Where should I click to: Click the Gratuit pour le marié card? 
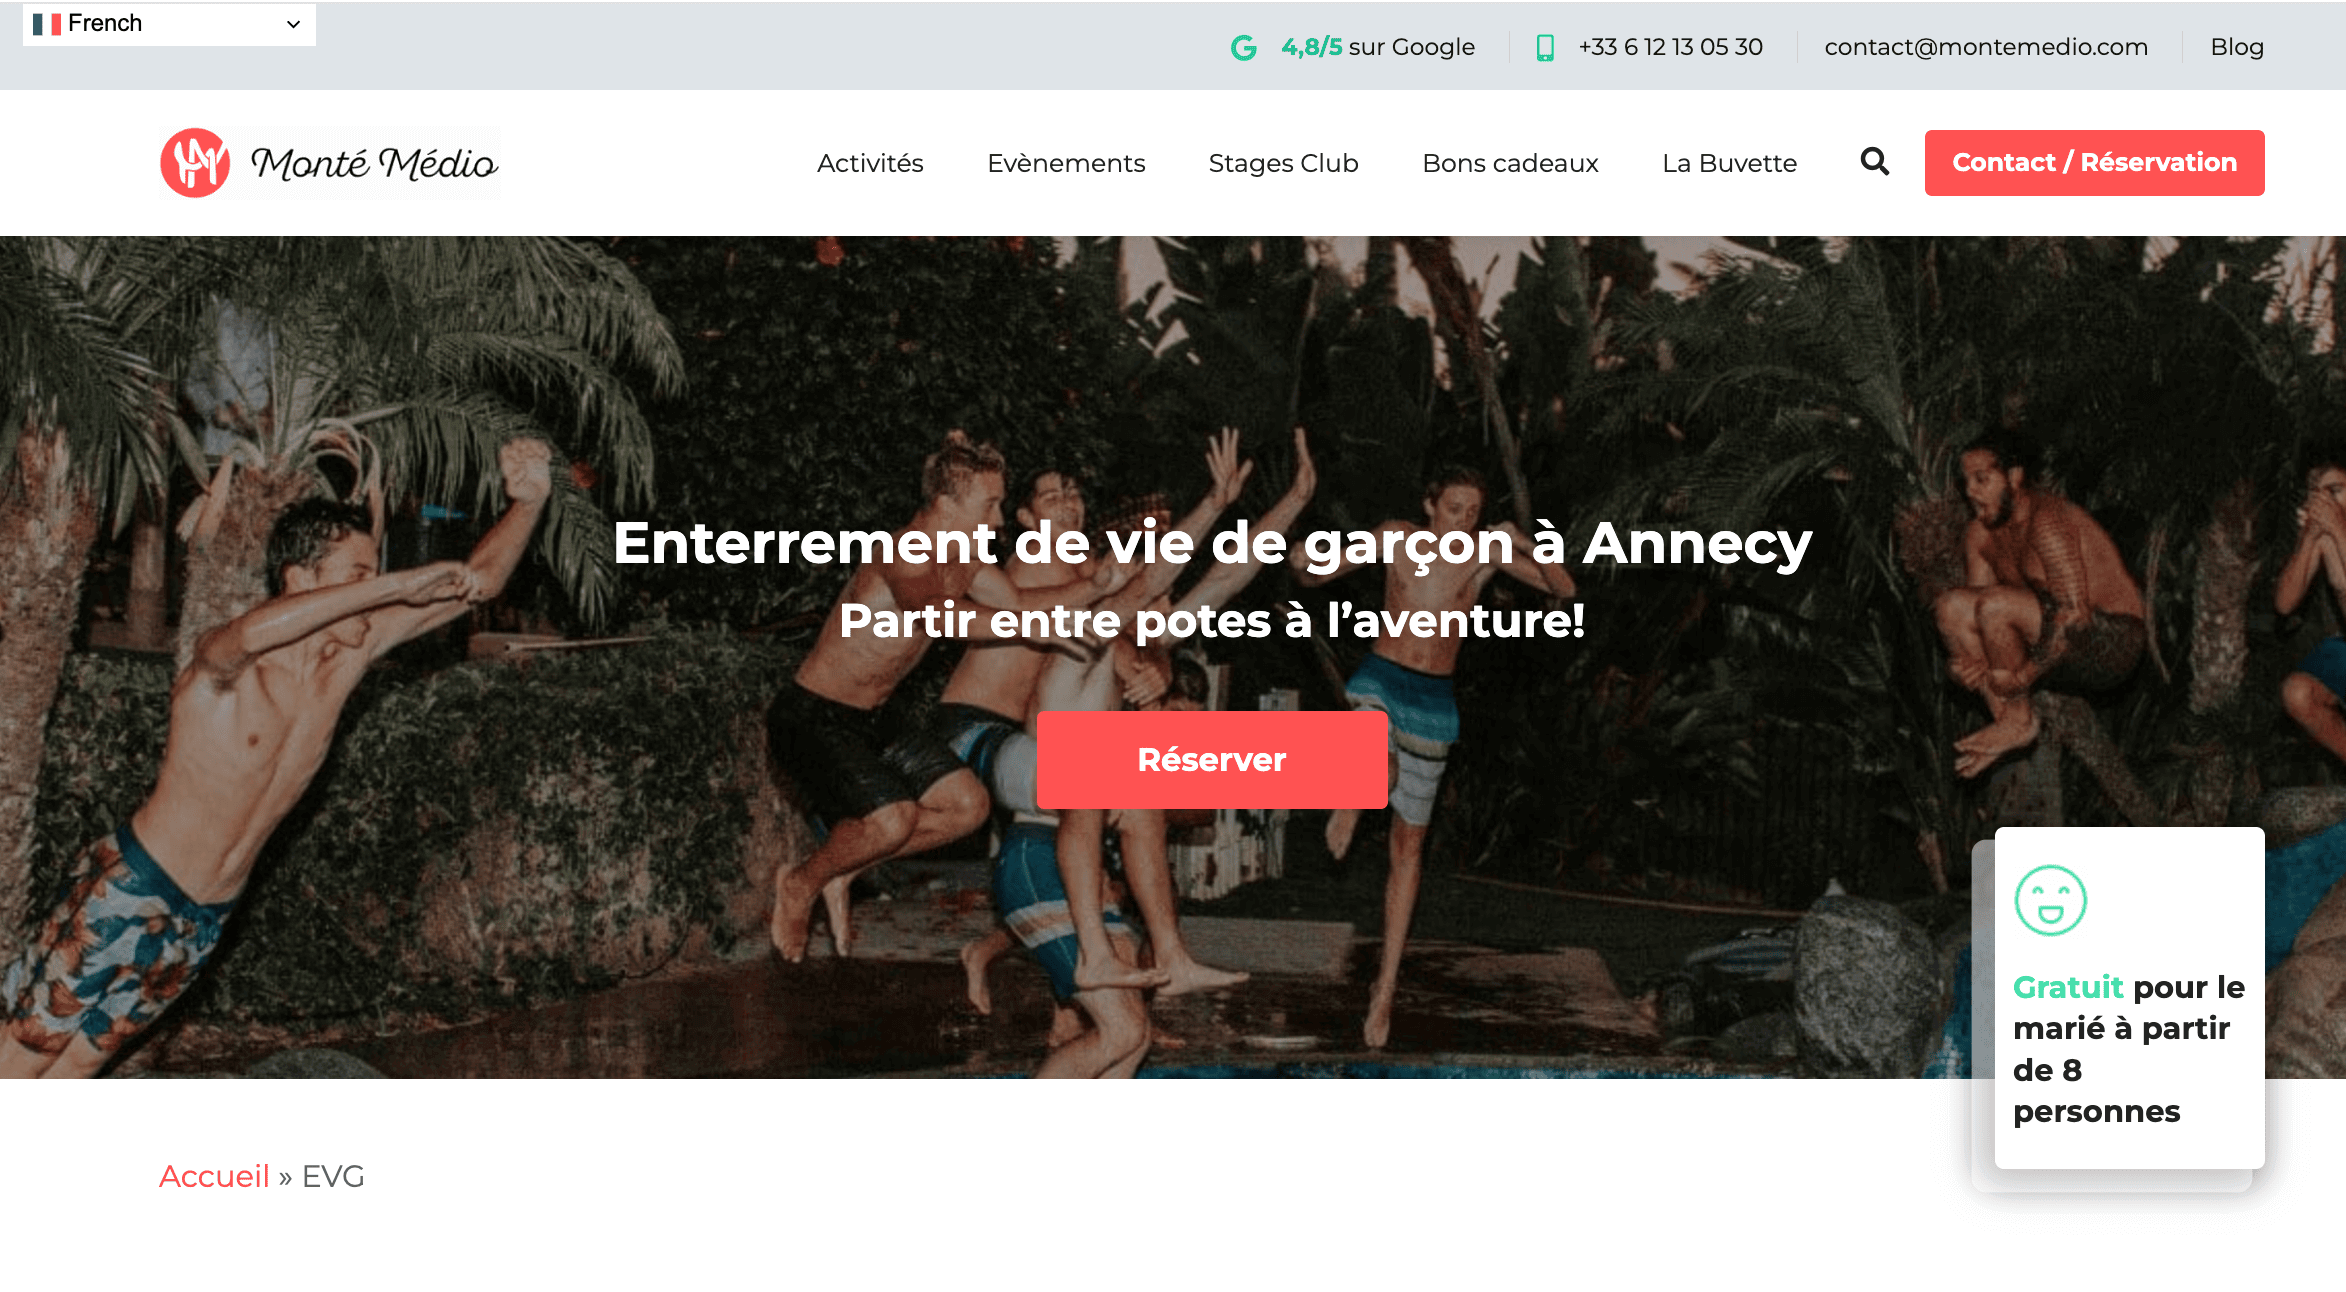click(x=2129, y=998)
